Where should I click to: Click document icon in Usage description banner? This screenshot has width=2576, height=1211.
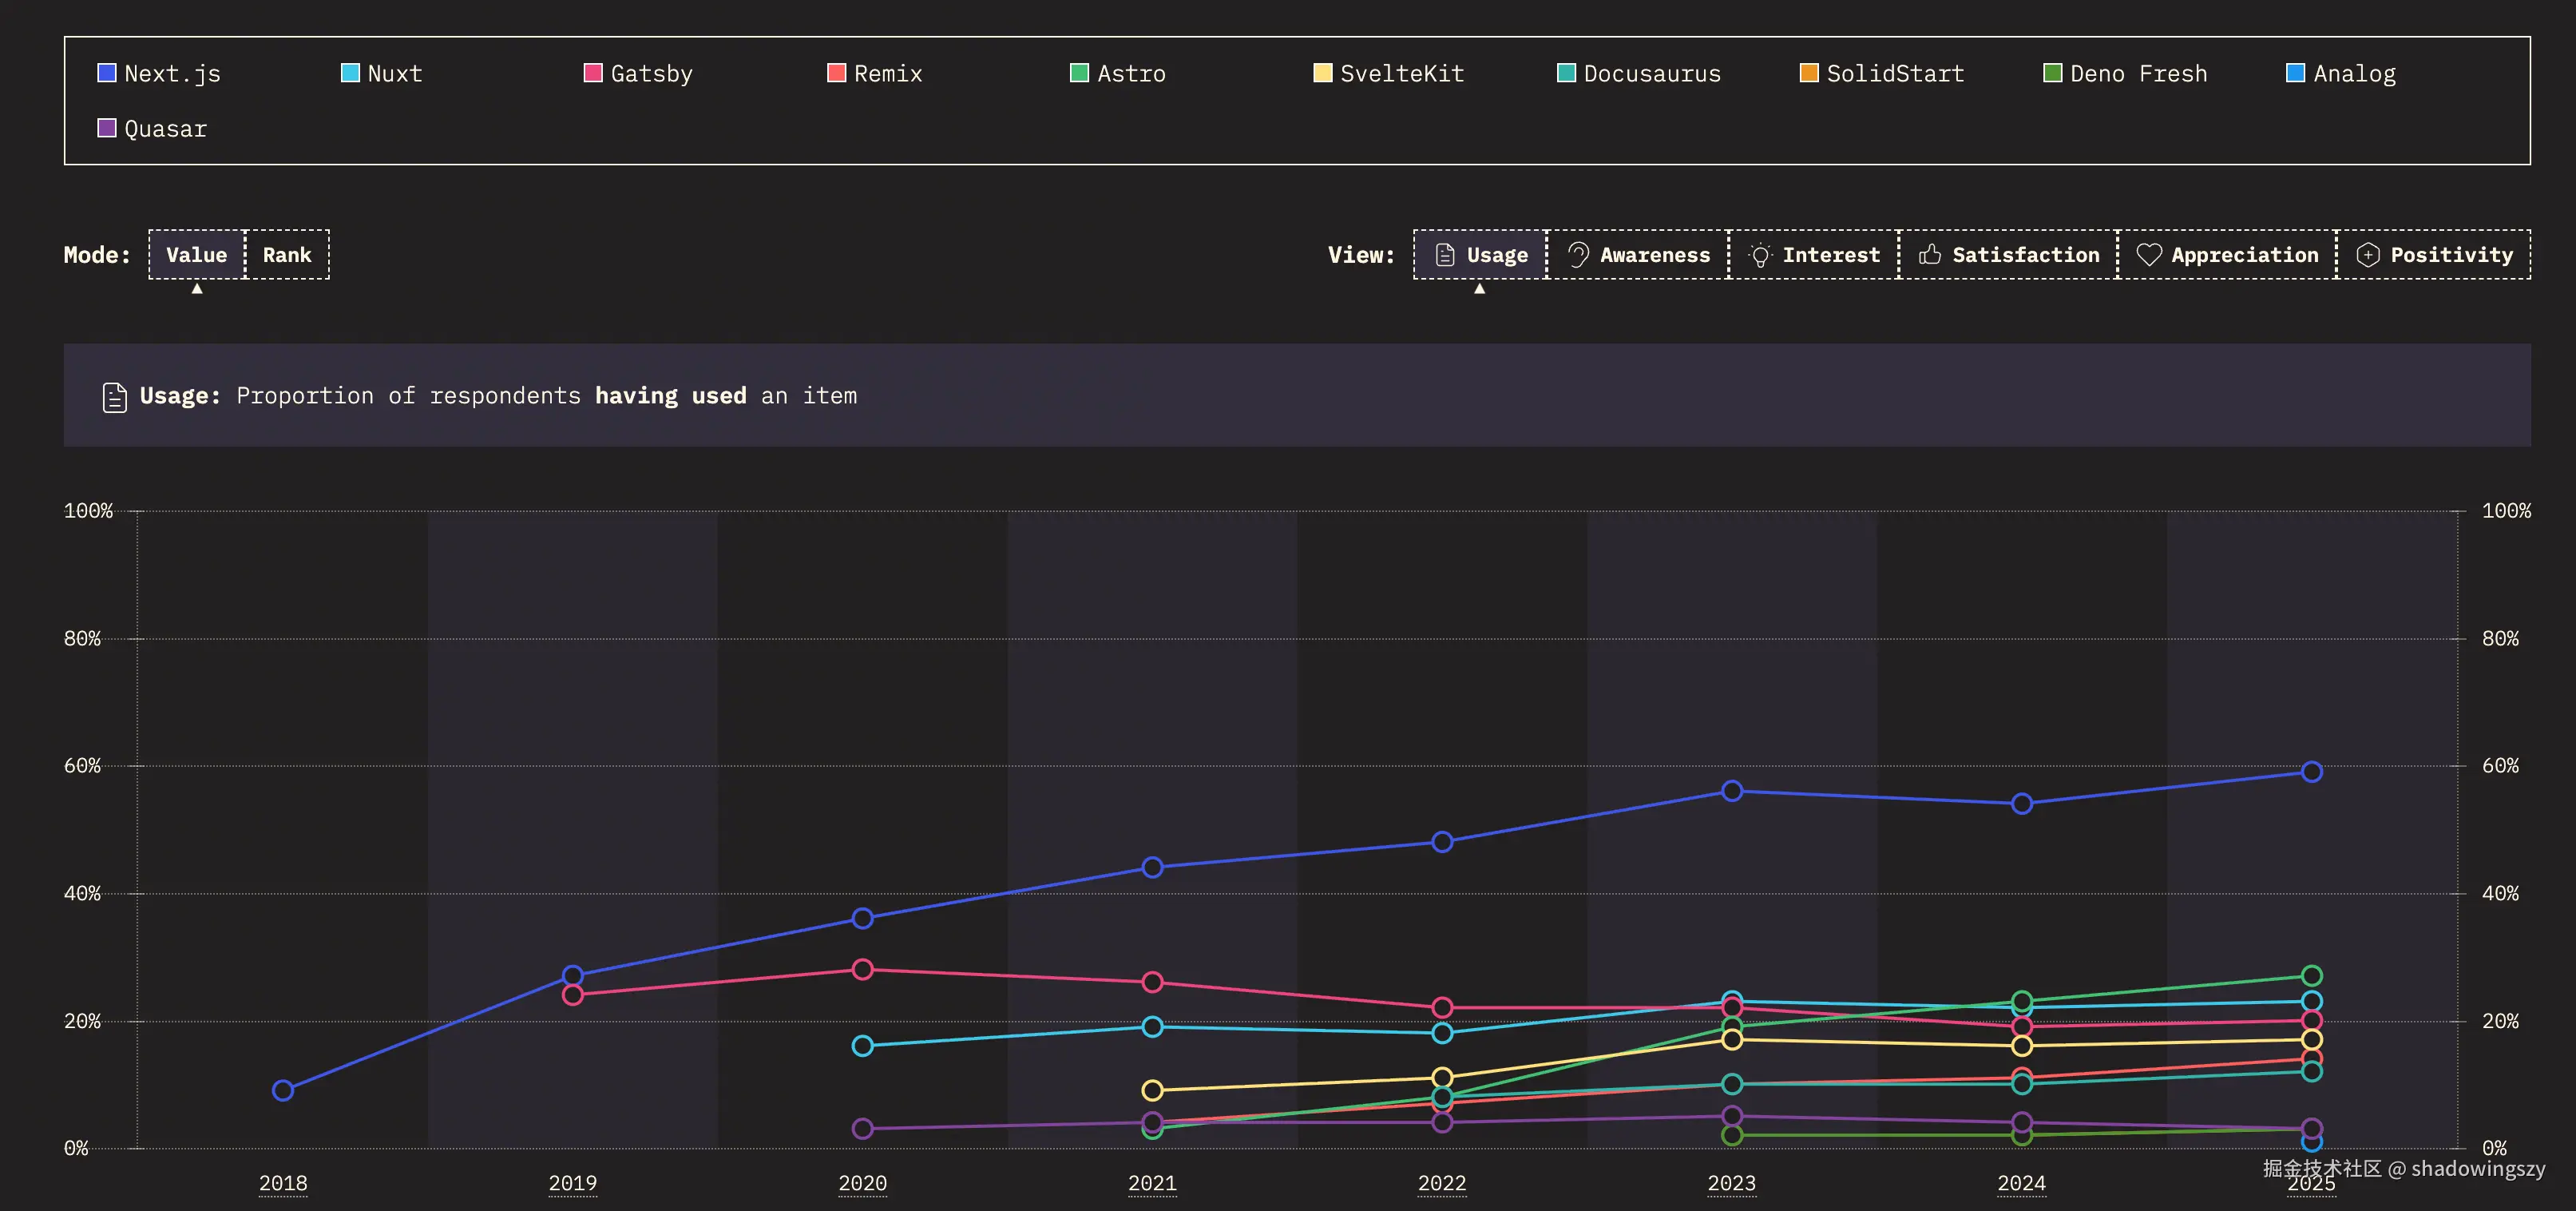(115, 397)
